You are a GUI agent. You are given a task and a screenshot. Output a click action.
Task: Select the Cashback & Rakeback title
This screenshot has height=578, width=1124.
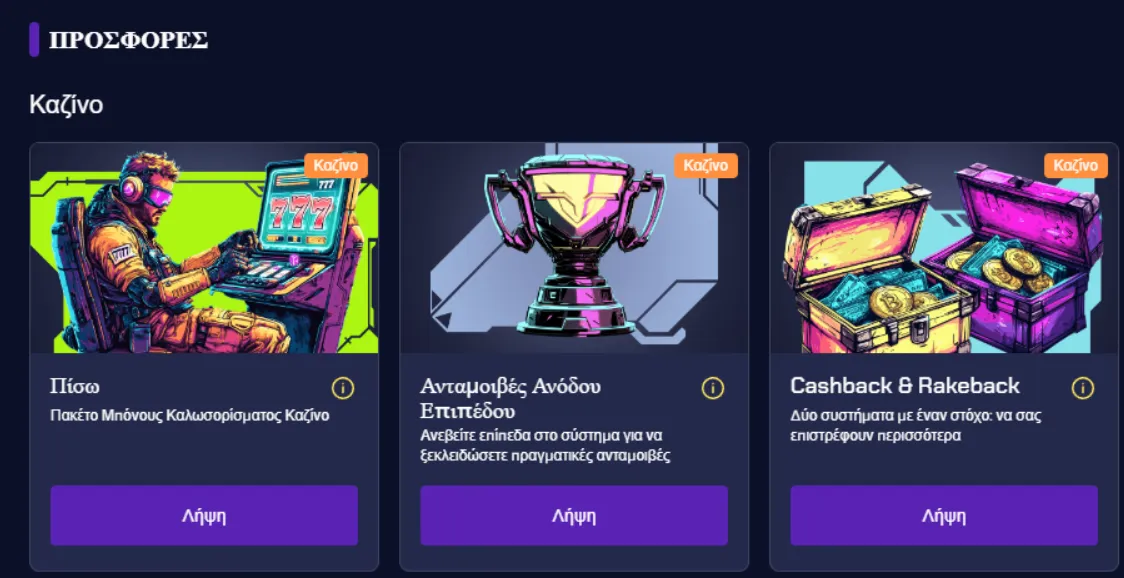click(905, 386)
